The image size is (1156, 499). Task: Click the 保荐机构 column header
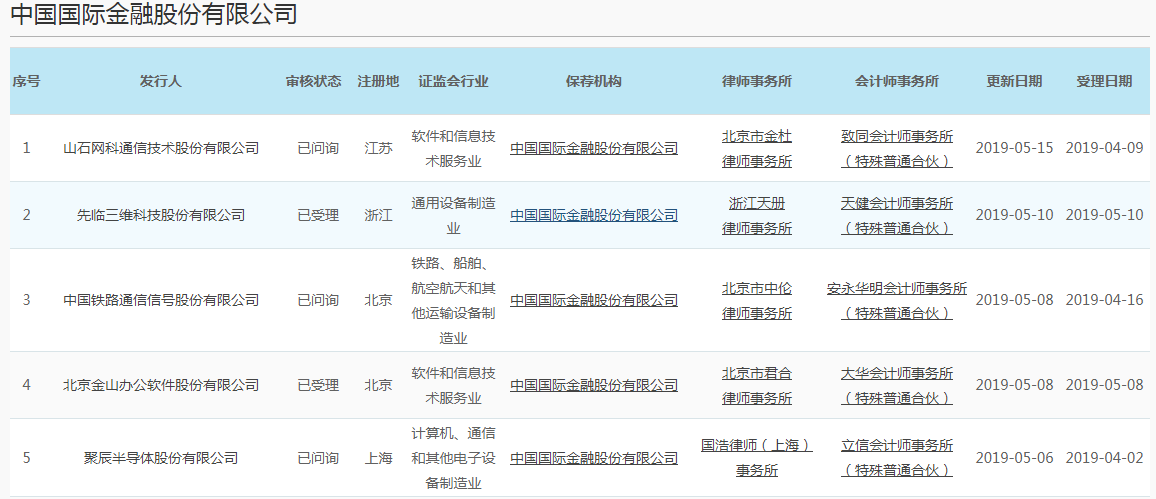click(x=593, y=81)
